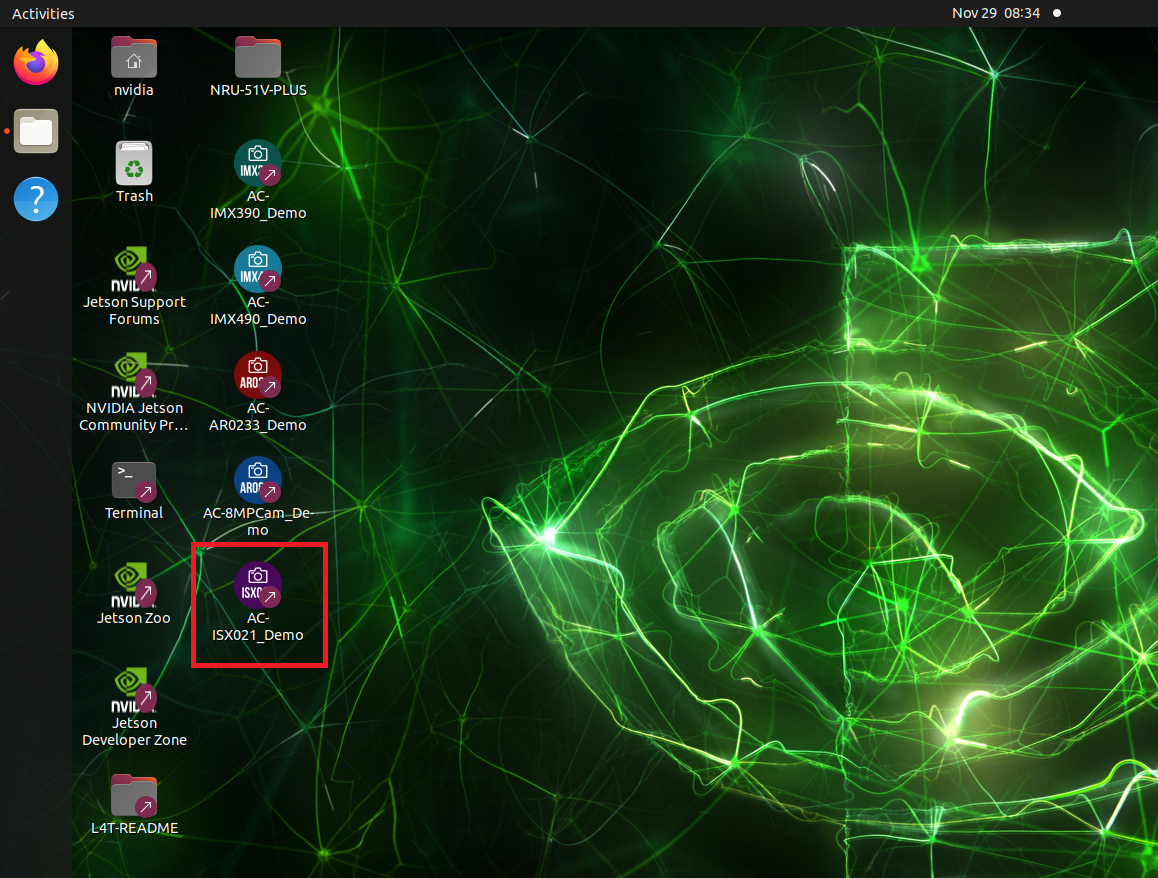This screenshot has width=1158, height=878.
Task: Select the nvidia home folder icon
Action: click(134, 59)
